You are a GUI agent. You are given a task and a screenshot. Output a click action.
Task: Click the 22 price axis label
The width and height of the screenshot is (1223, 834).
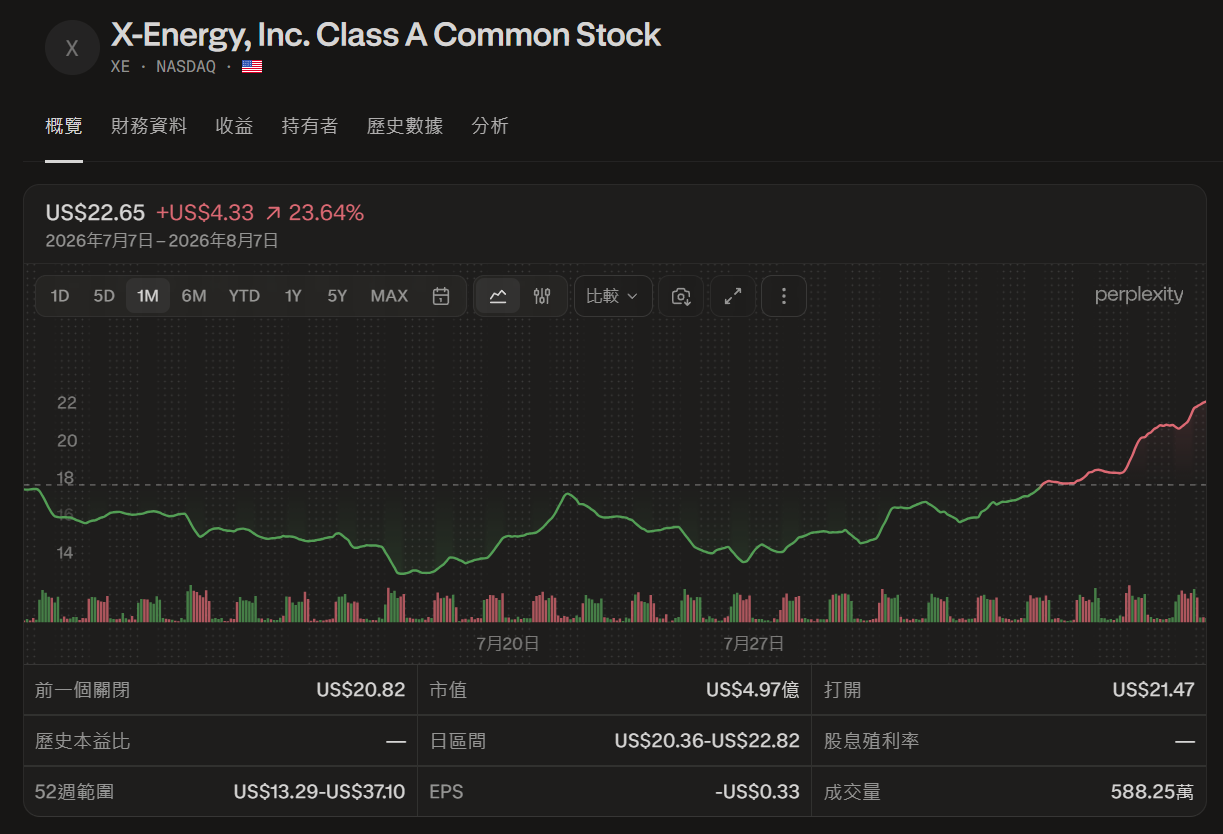point(67,403)
